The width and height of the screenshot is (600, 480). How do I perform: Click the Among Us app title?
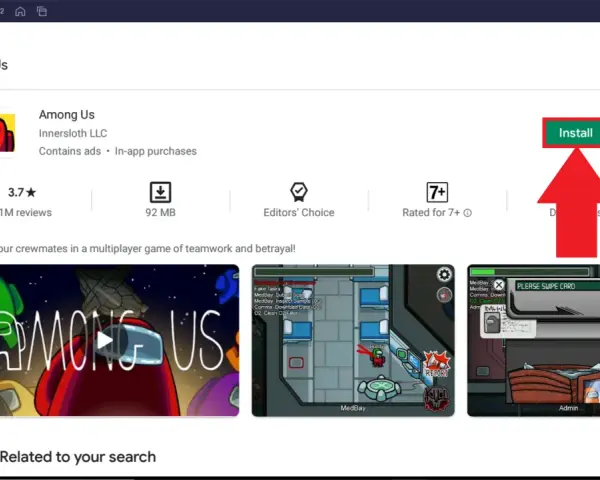[x=67, y=114]
